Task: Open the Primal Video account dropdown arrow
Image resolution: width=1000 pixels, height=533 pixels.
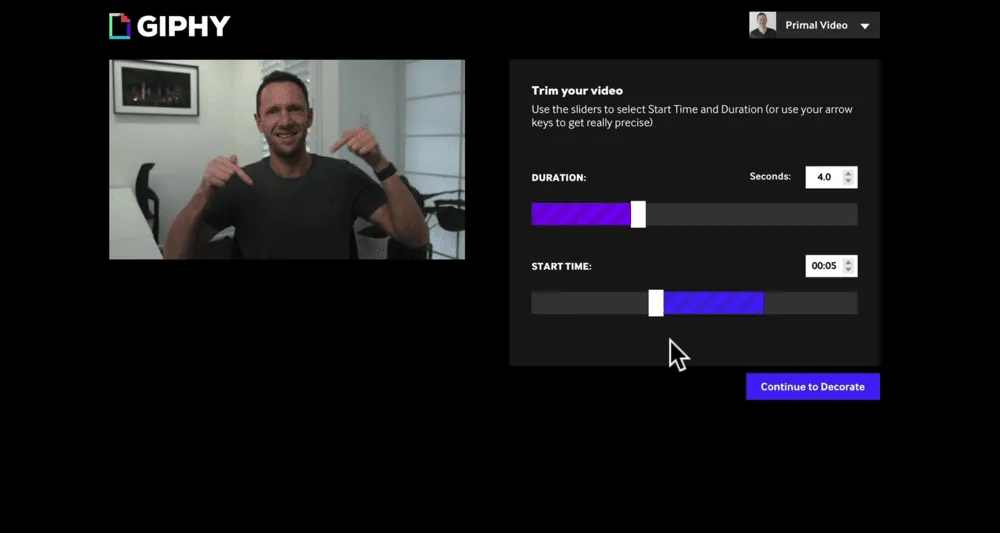Action: 865,26
